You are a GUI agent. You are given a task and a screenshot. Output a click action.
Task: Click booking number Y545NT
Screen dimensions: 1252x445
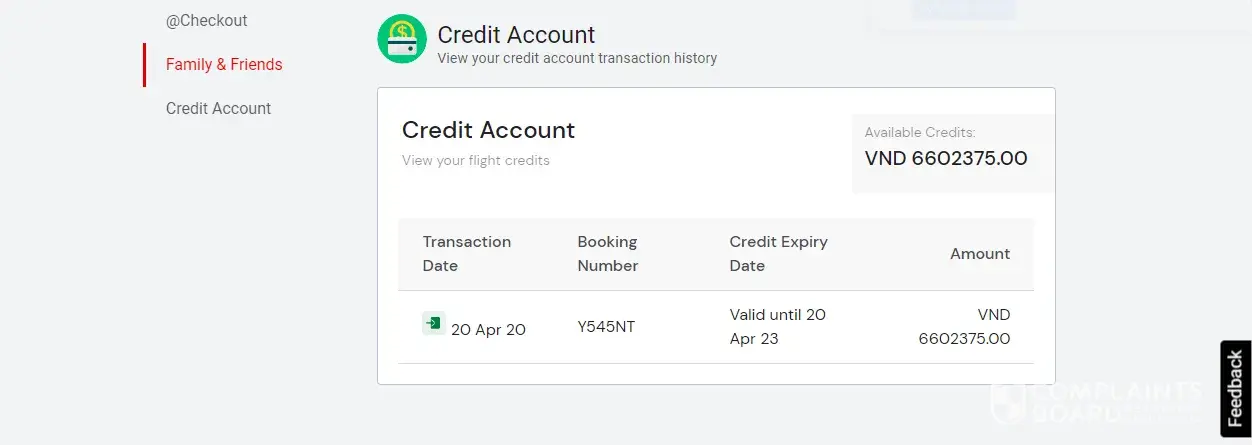(x=606, y=327)
